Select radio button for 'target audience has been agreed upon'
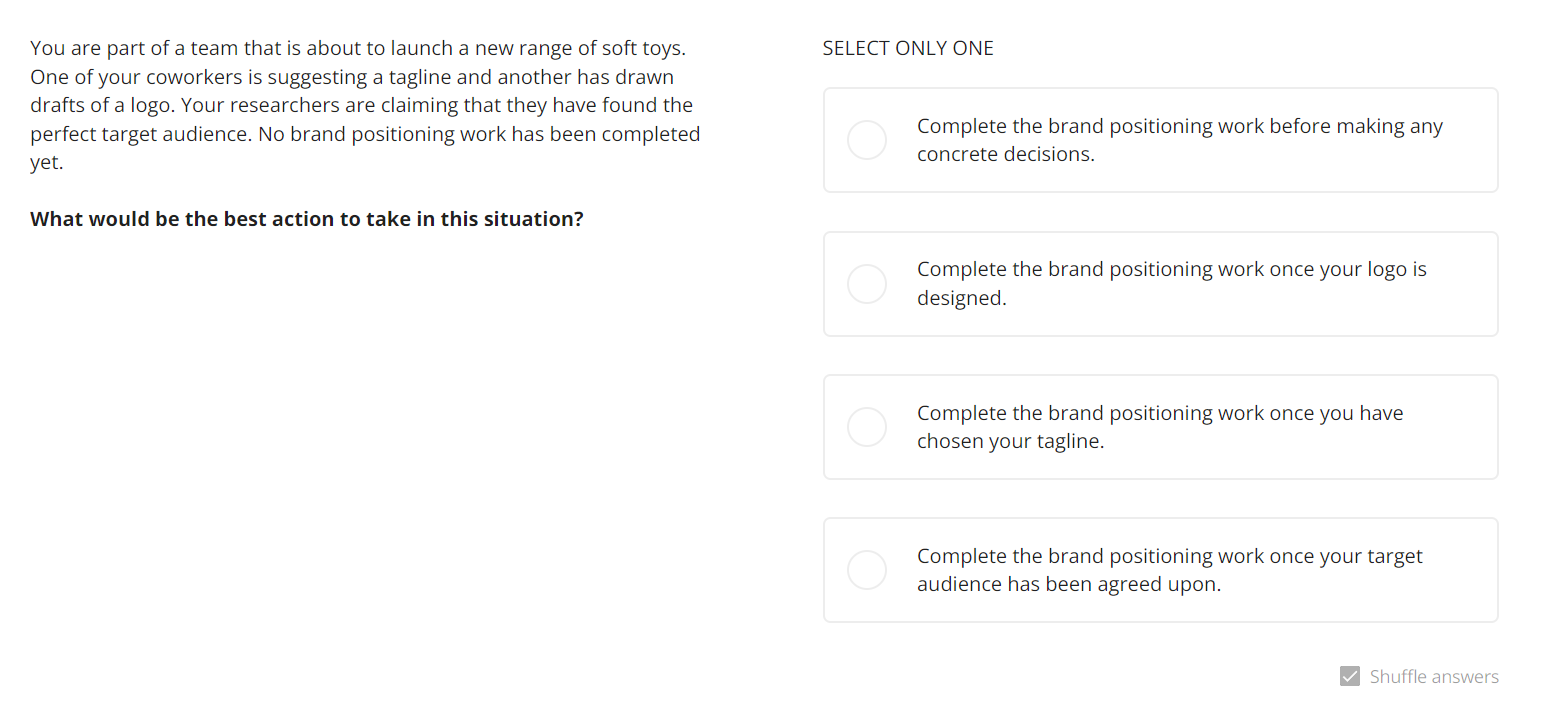This screenshot has height=719, width=1541. pyautogui.click(x=866, y=570)
